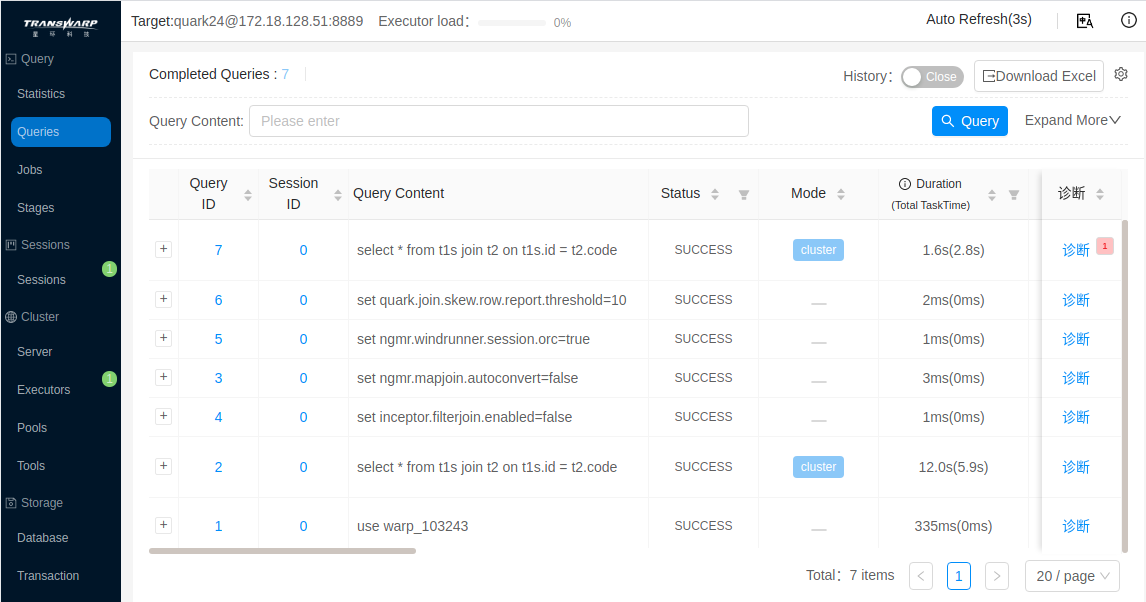Open Expand More filter options

click(x=1072, y=121)
